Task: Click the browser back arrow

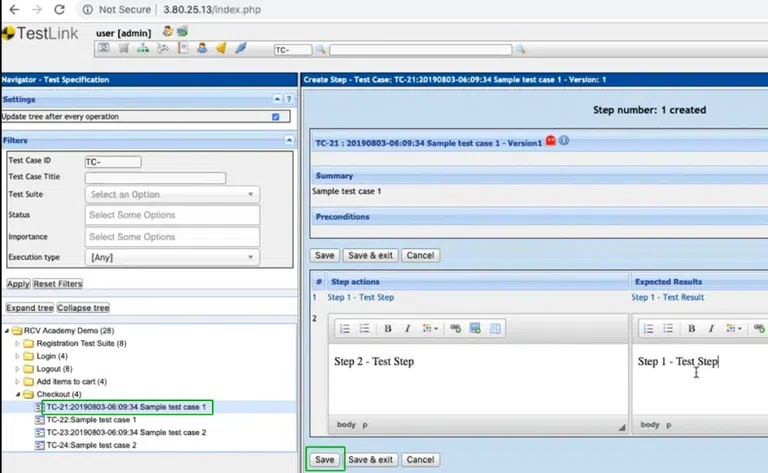Action: coord(14,9)
